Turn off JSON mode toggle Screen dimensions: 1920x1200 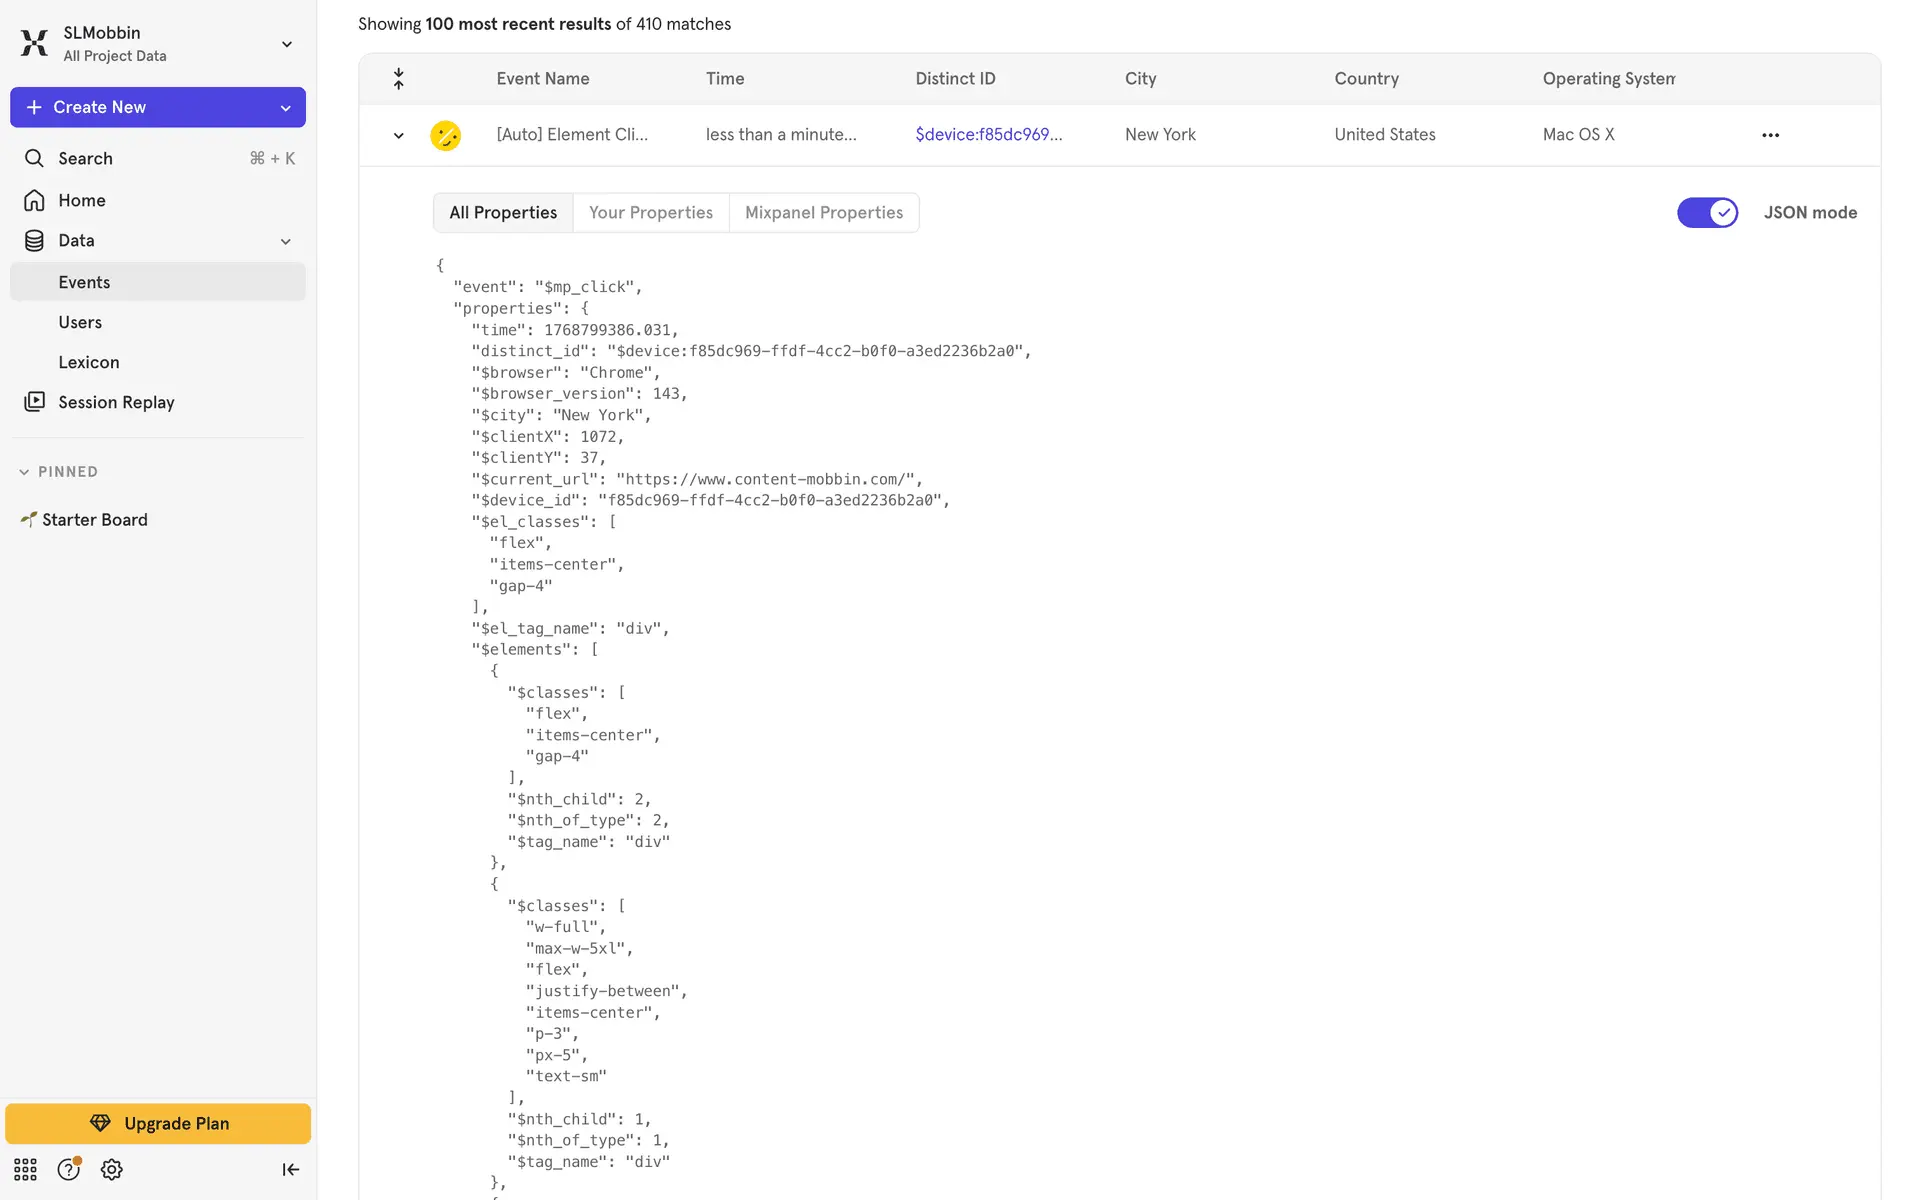(1707, 212)
